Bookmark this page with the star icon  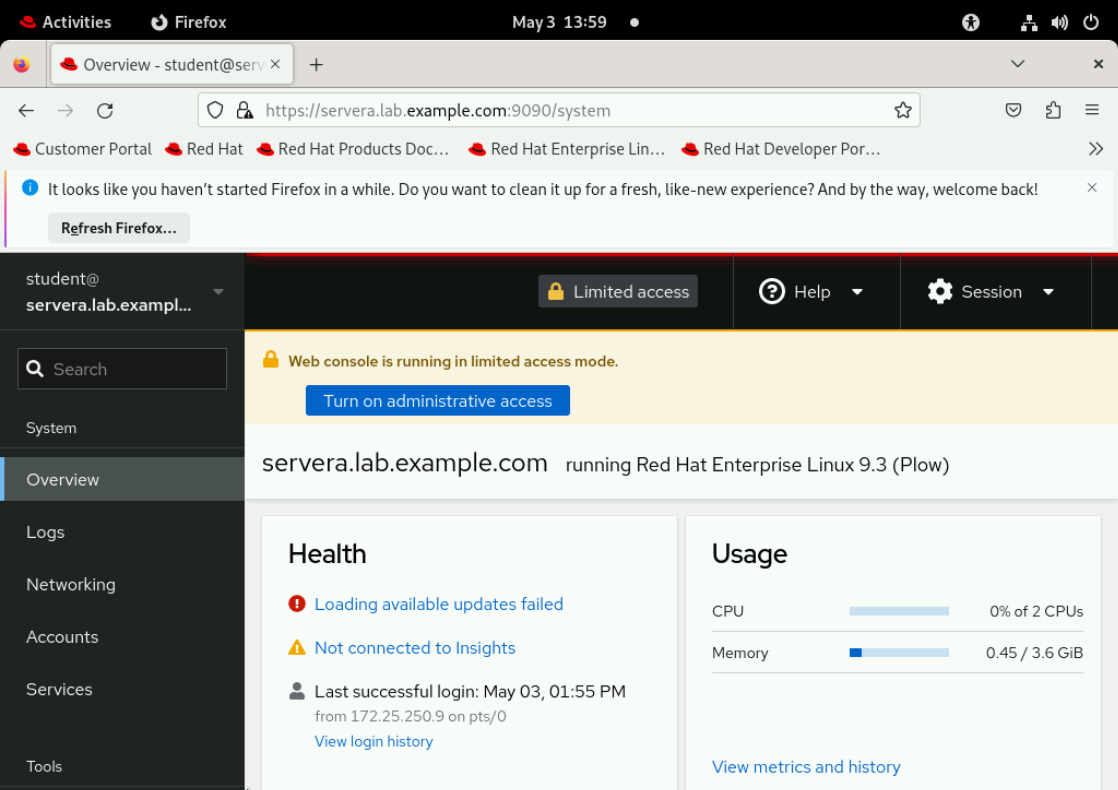pyautogui.click(x=902, y=111)
